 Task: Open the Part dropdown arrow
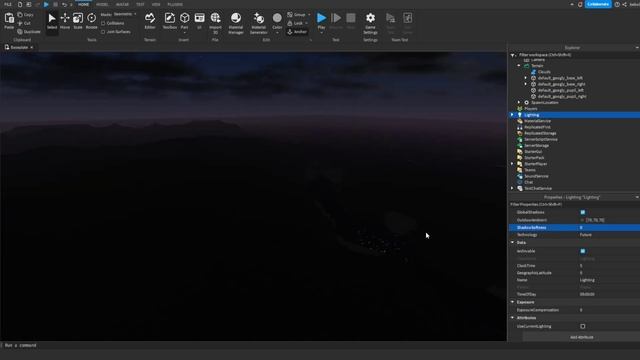(x=184, y=32)
